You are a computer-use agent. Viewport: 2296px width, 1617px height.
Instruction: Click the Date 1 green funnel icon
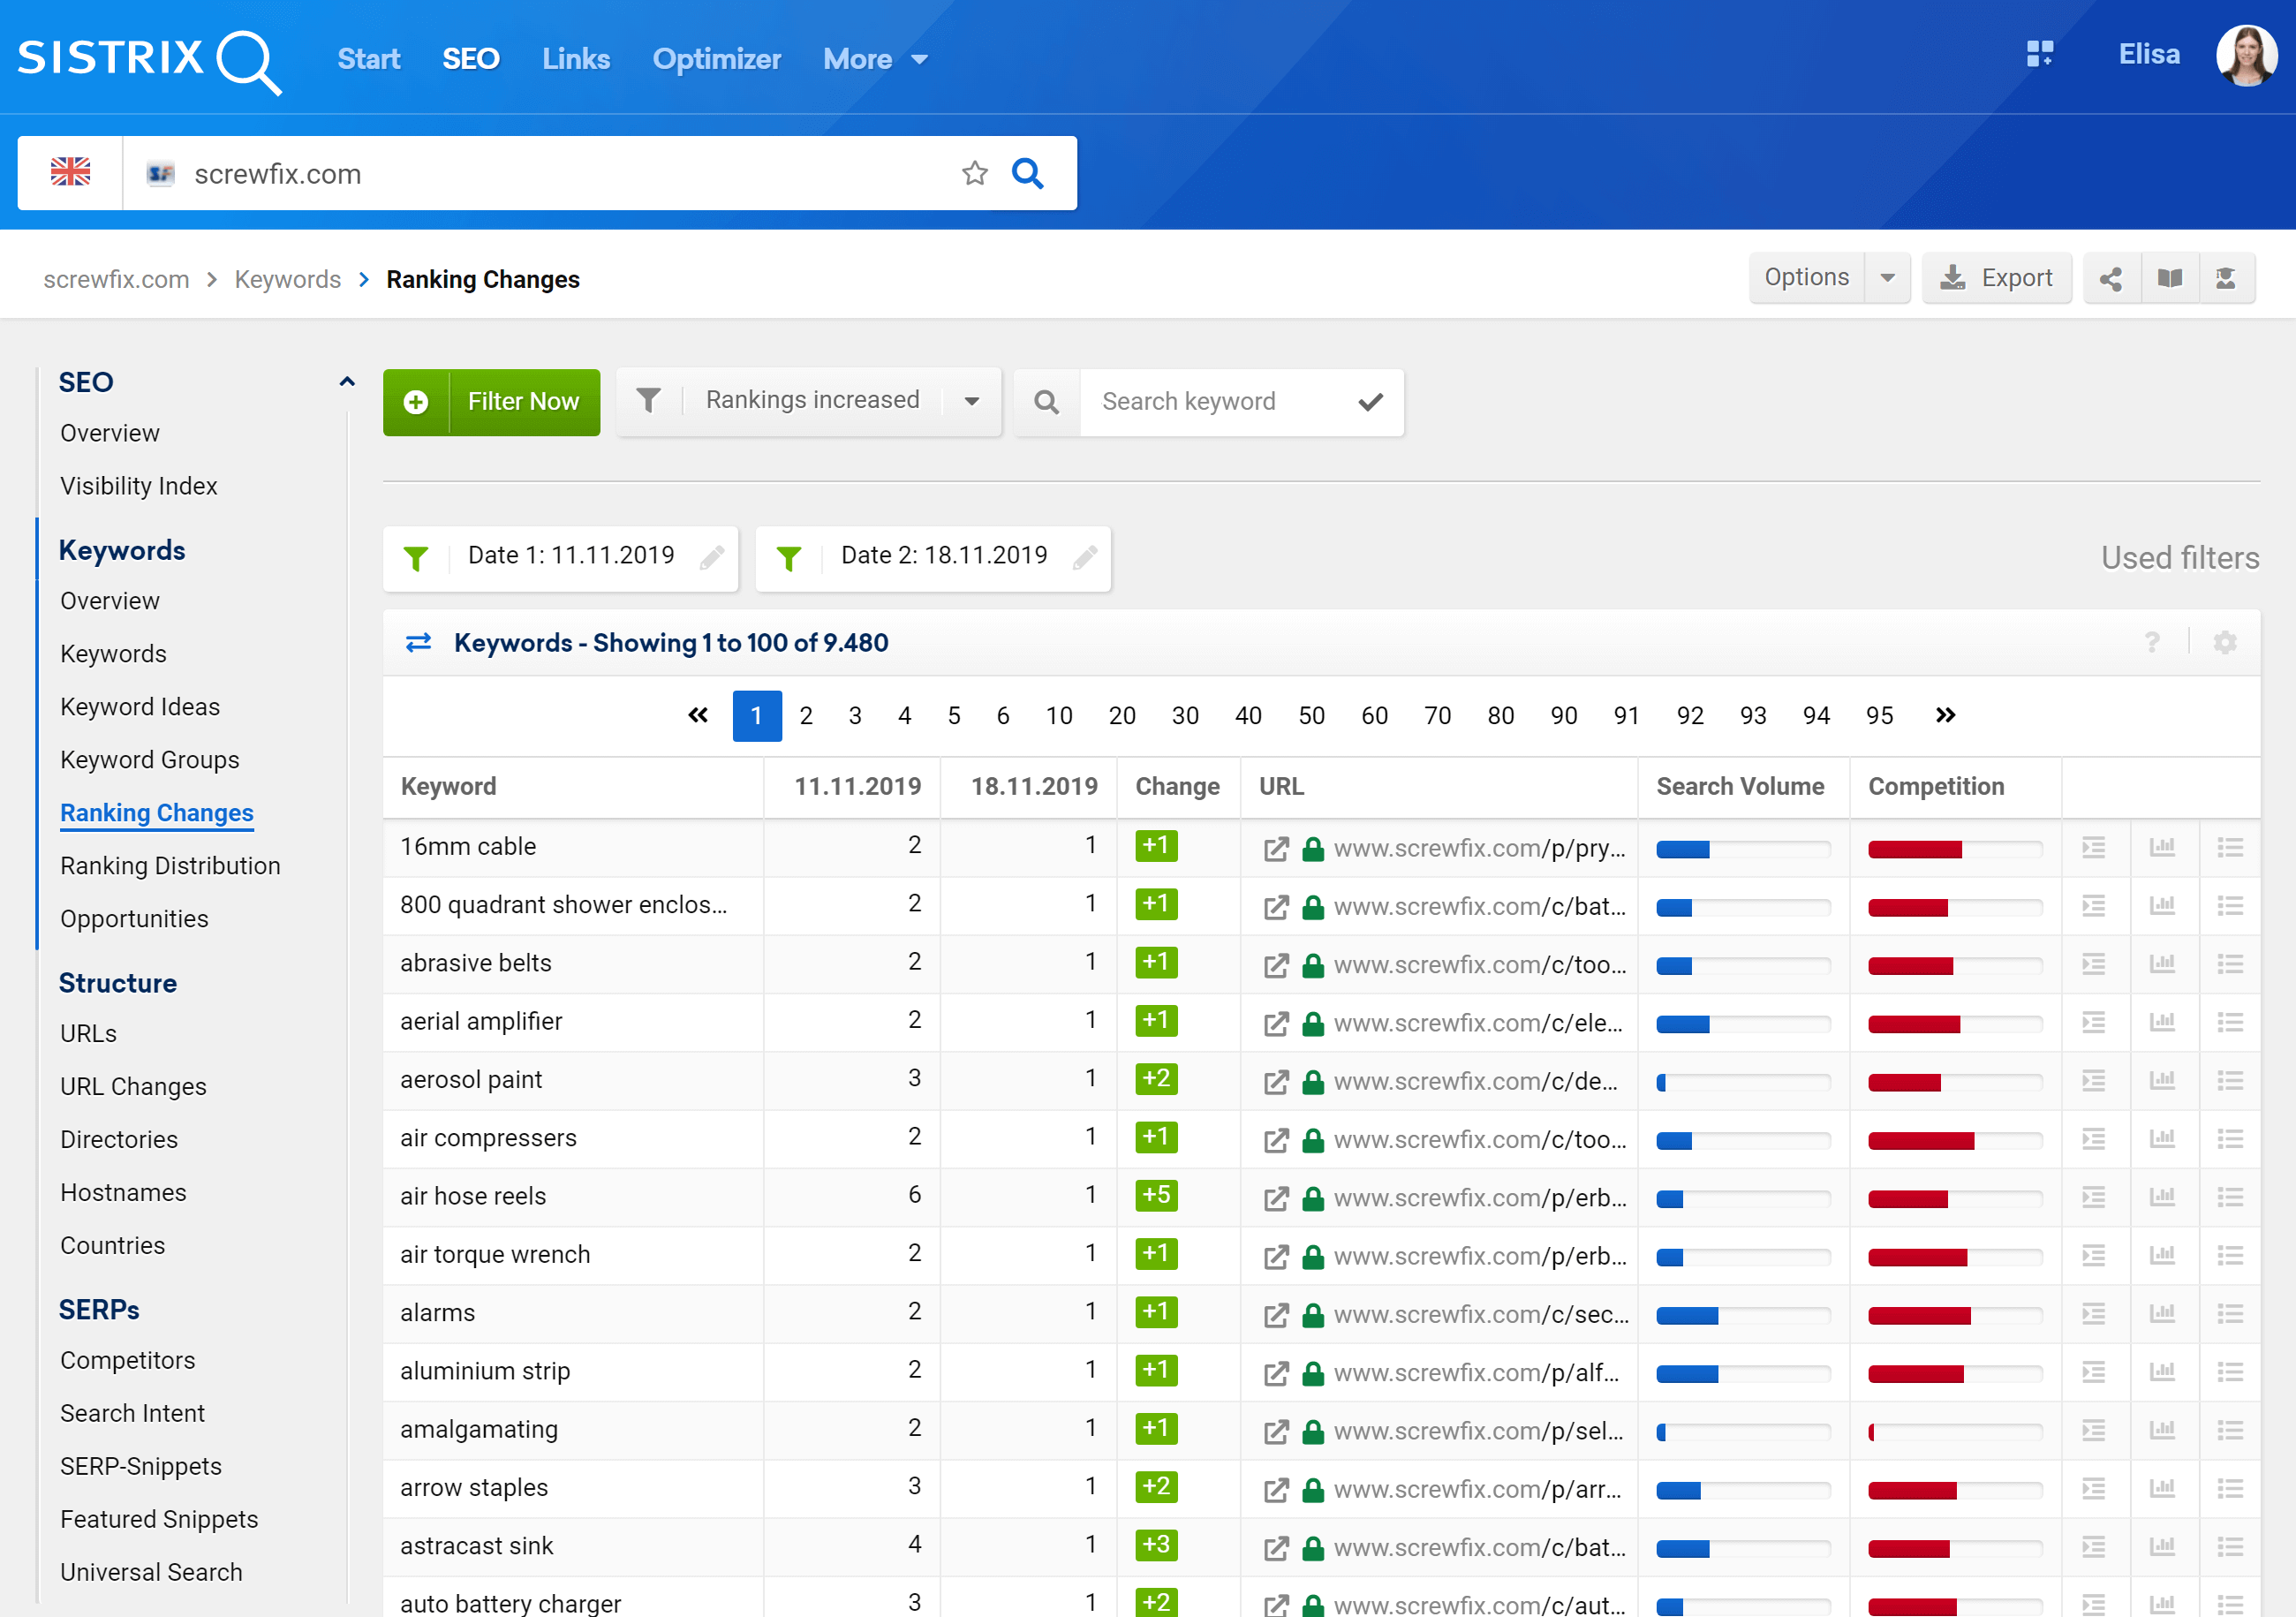coord(415,558)
